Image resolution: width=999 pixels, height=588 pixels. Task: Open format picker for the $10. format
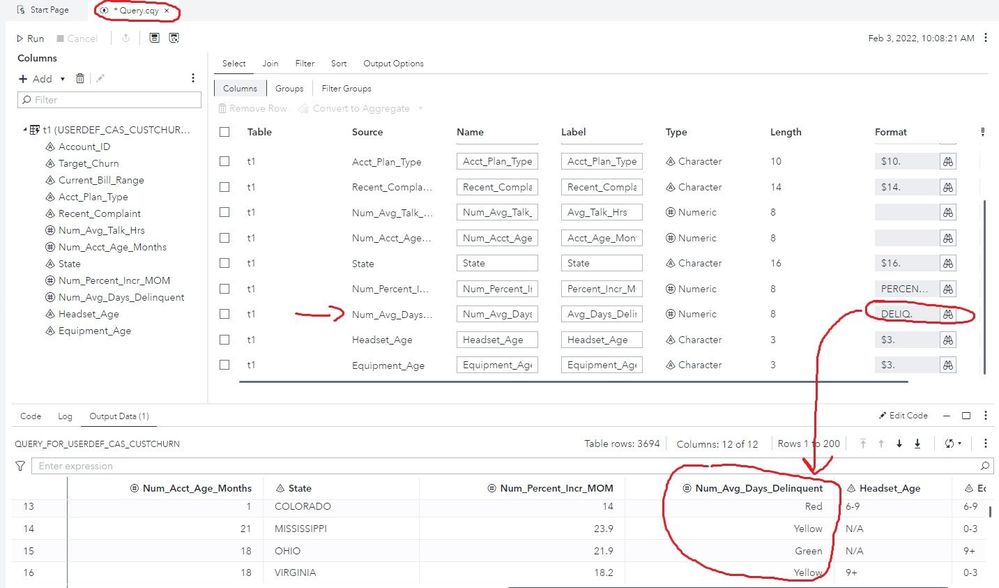(x=946, y=161)
